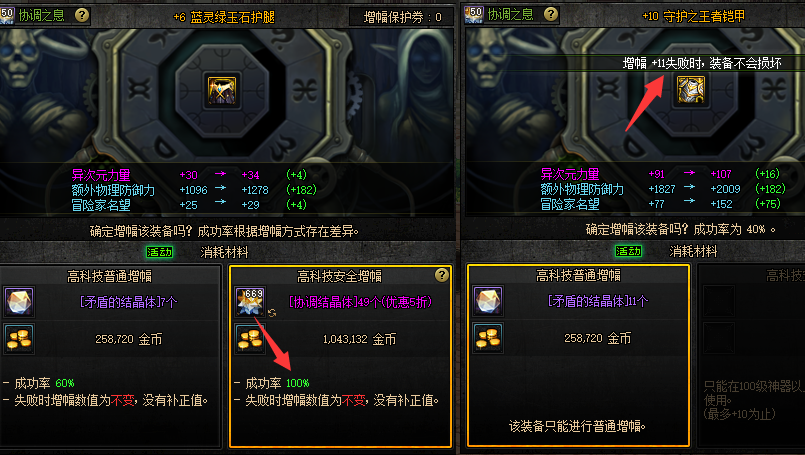Click the green 活动 tag in left window
The image size is (805, 455).
tap(160, 252)
